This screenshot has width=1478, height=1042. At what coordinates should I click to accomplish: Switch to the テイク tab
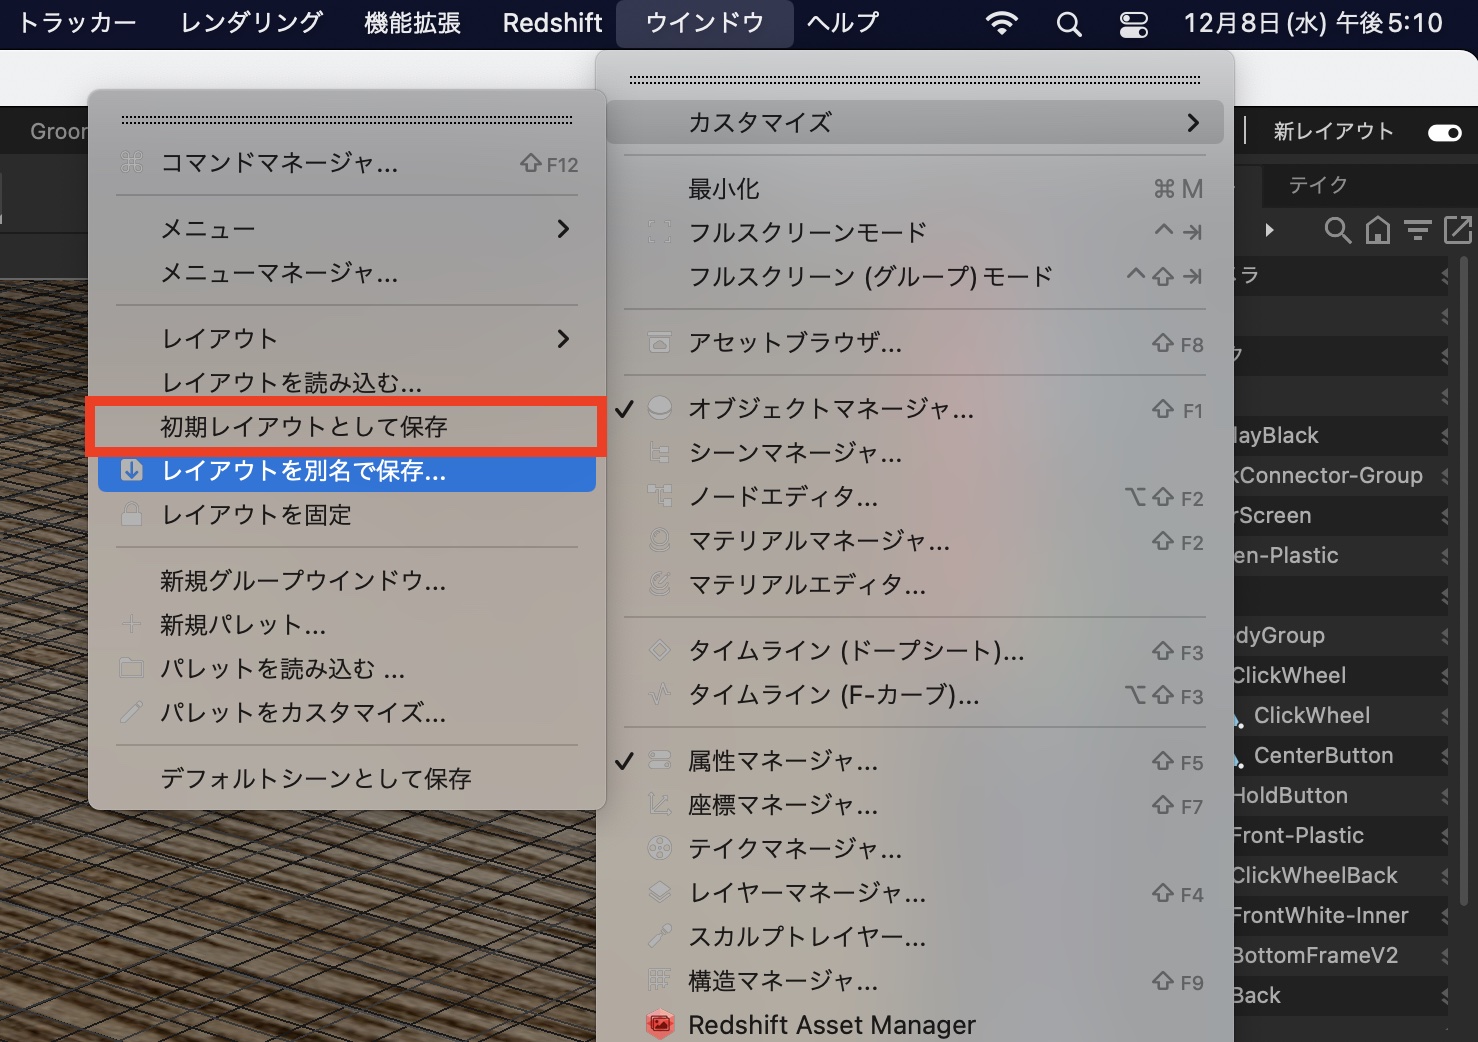click(1317, 185)
